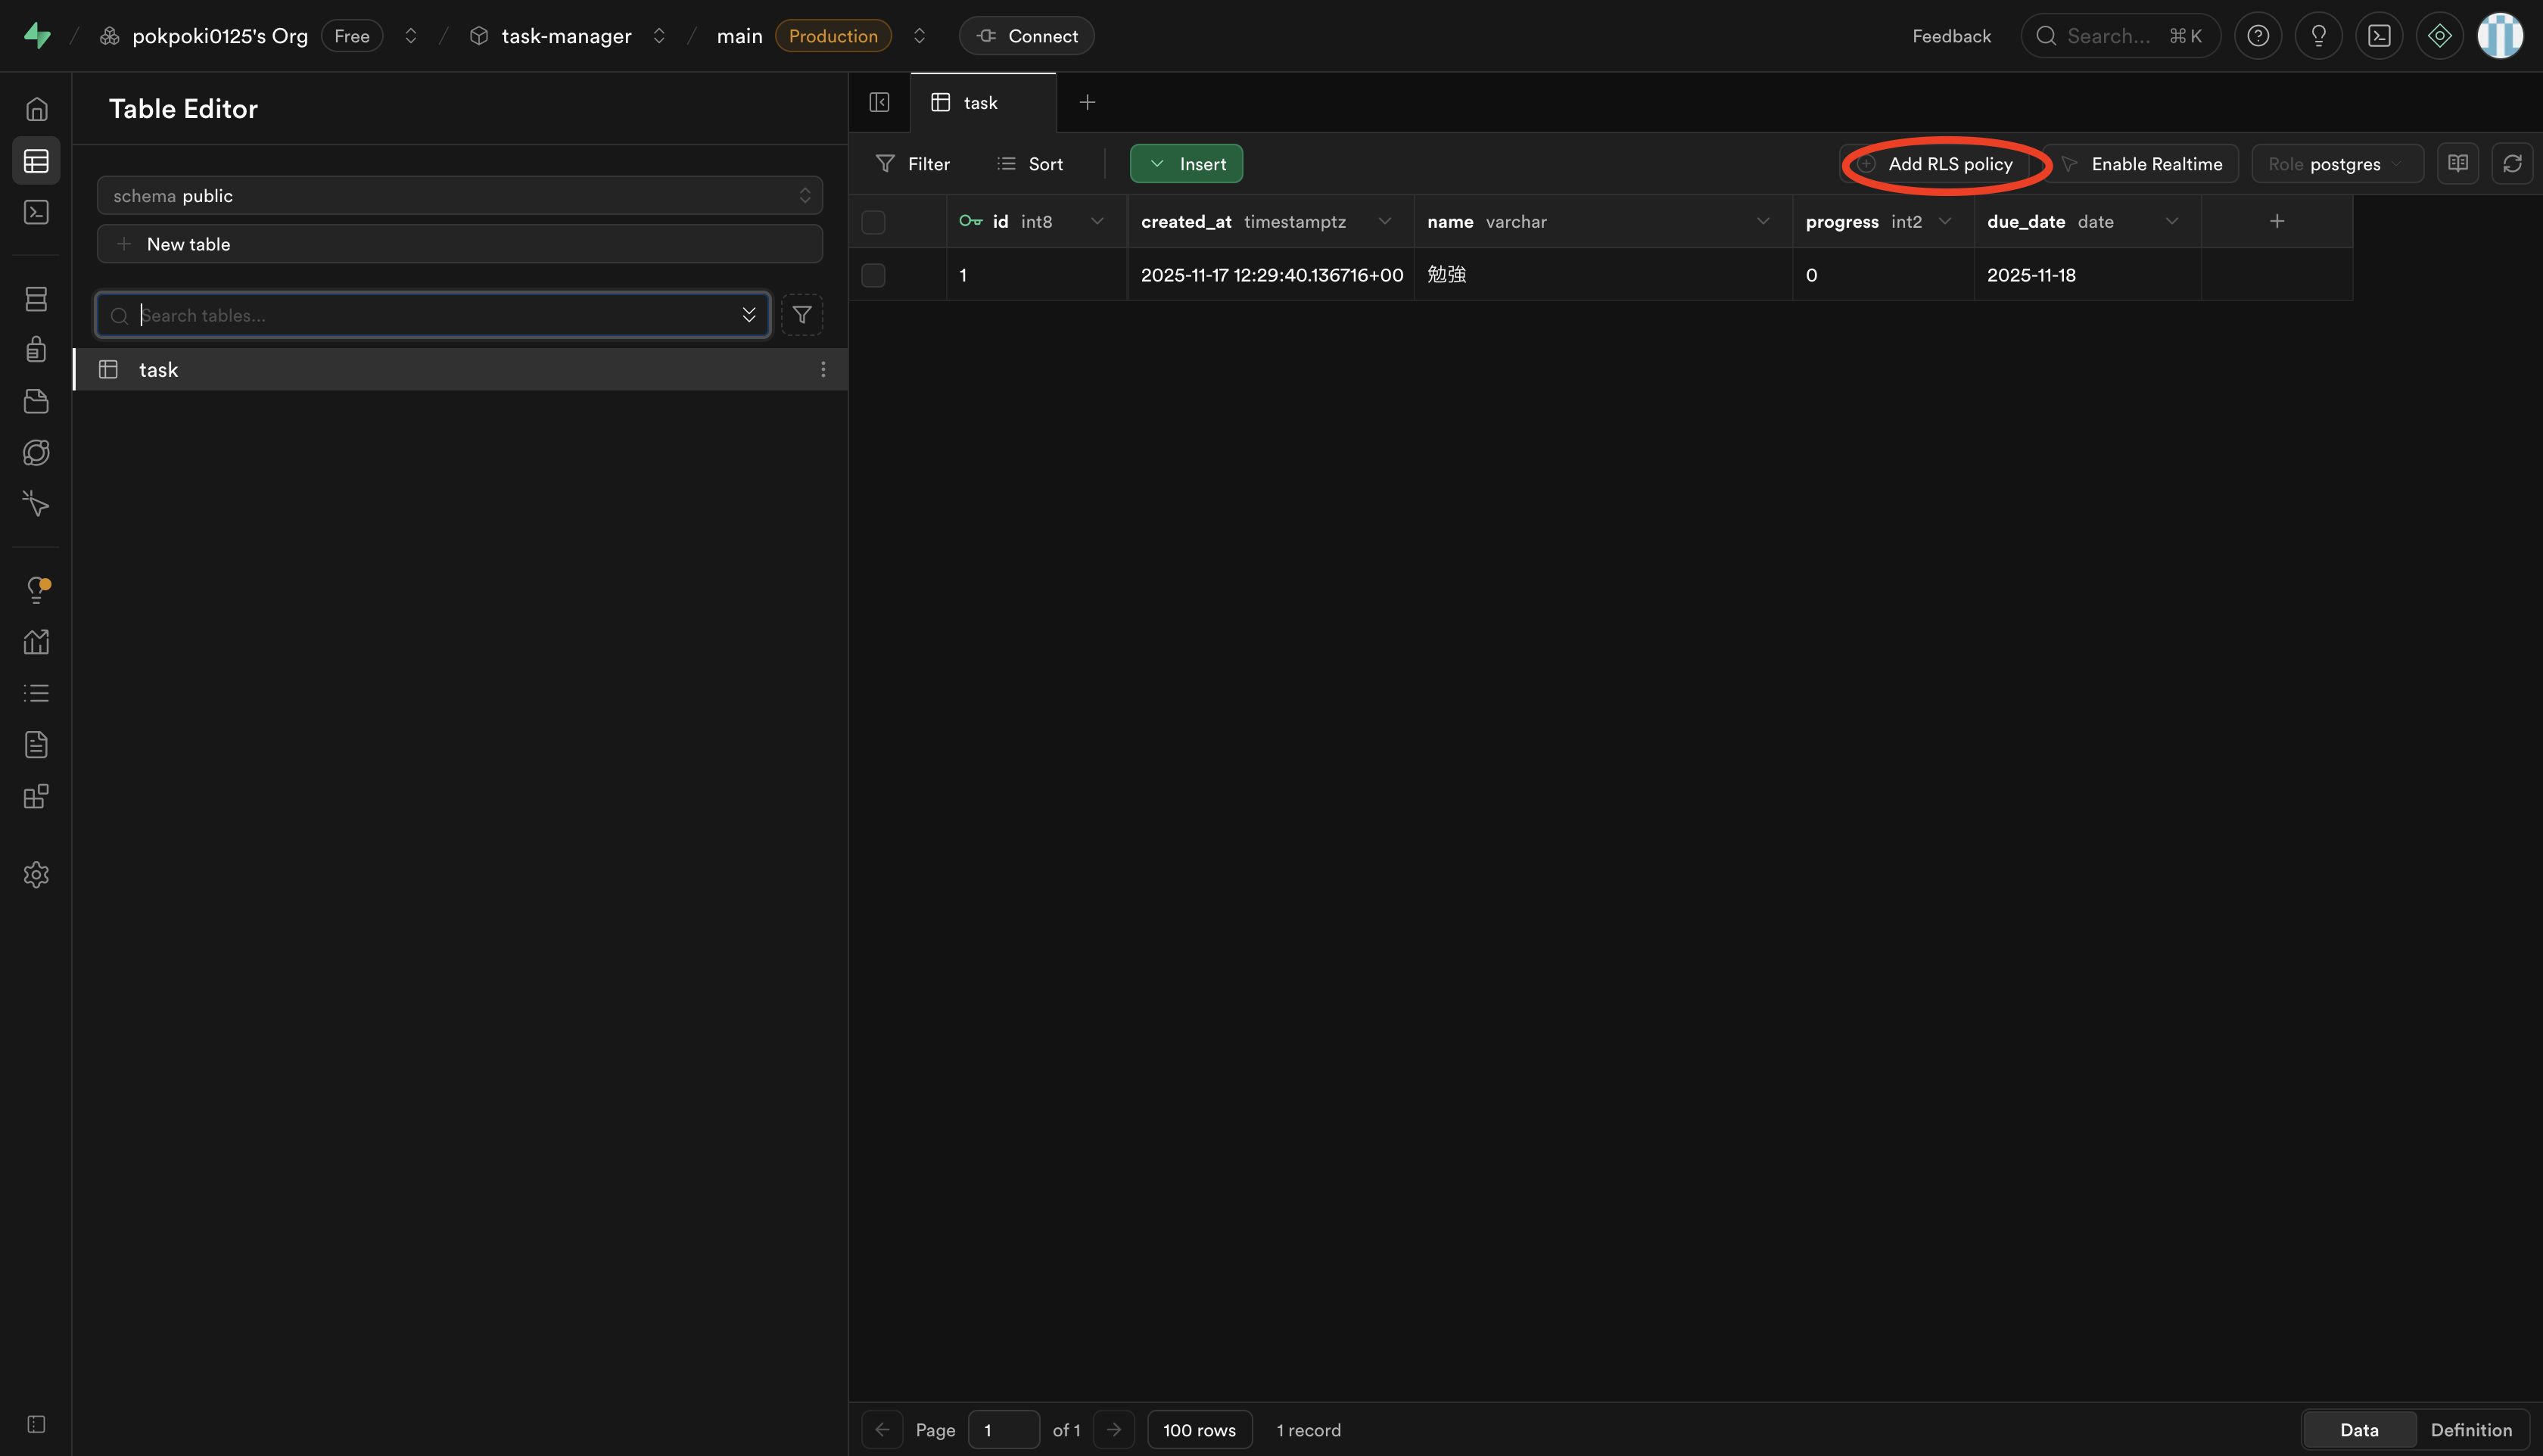
Task: Check the select-all rows header checkbox
Action: point(873,222)
